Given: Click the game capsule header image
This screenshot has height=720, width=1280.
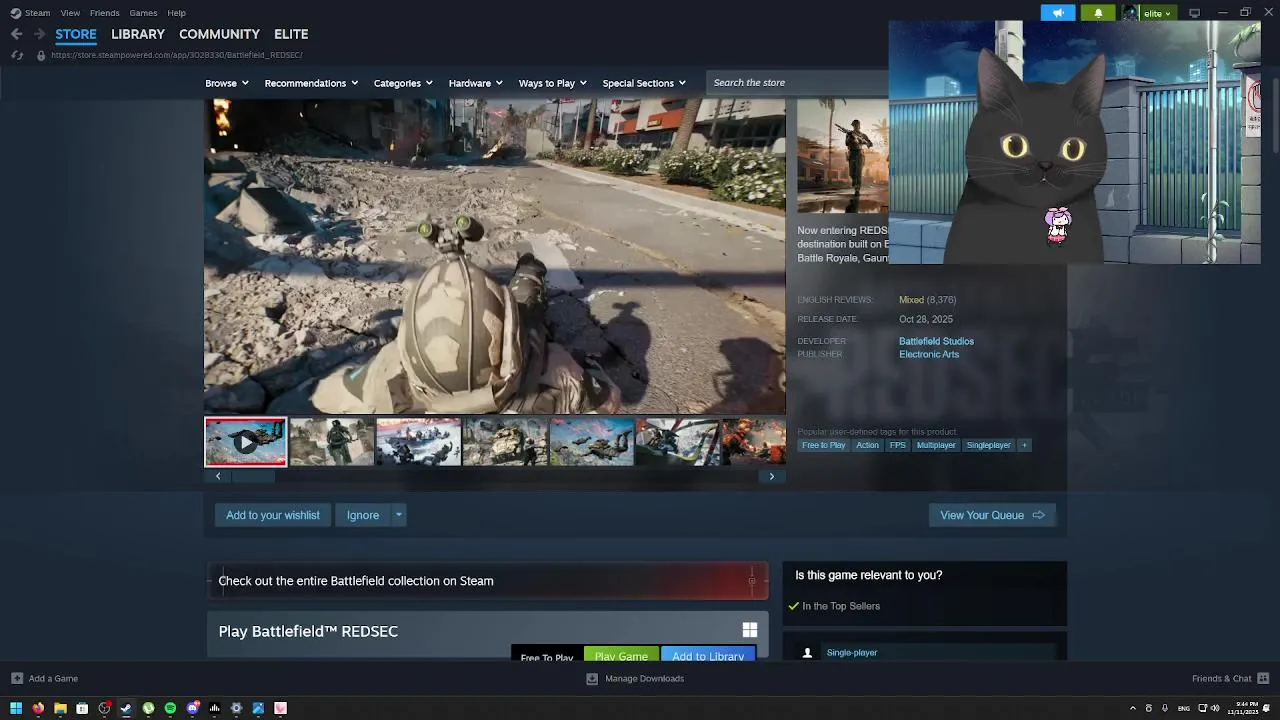Looking at the screenshot, I should tap(842, 156).
